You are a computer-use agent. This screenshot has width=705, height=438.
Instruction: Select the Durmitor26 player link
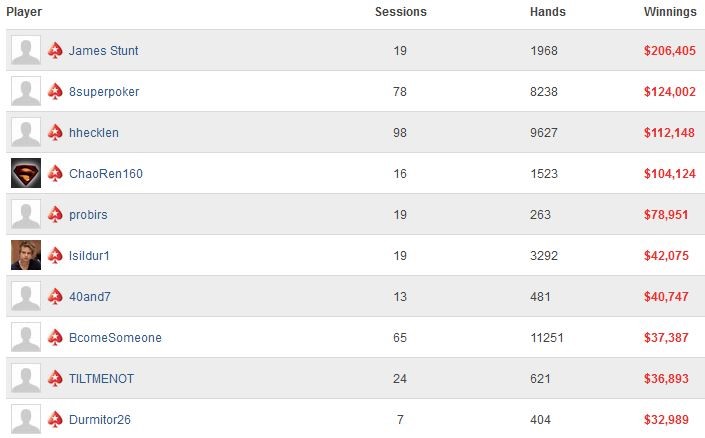[100, 420]
